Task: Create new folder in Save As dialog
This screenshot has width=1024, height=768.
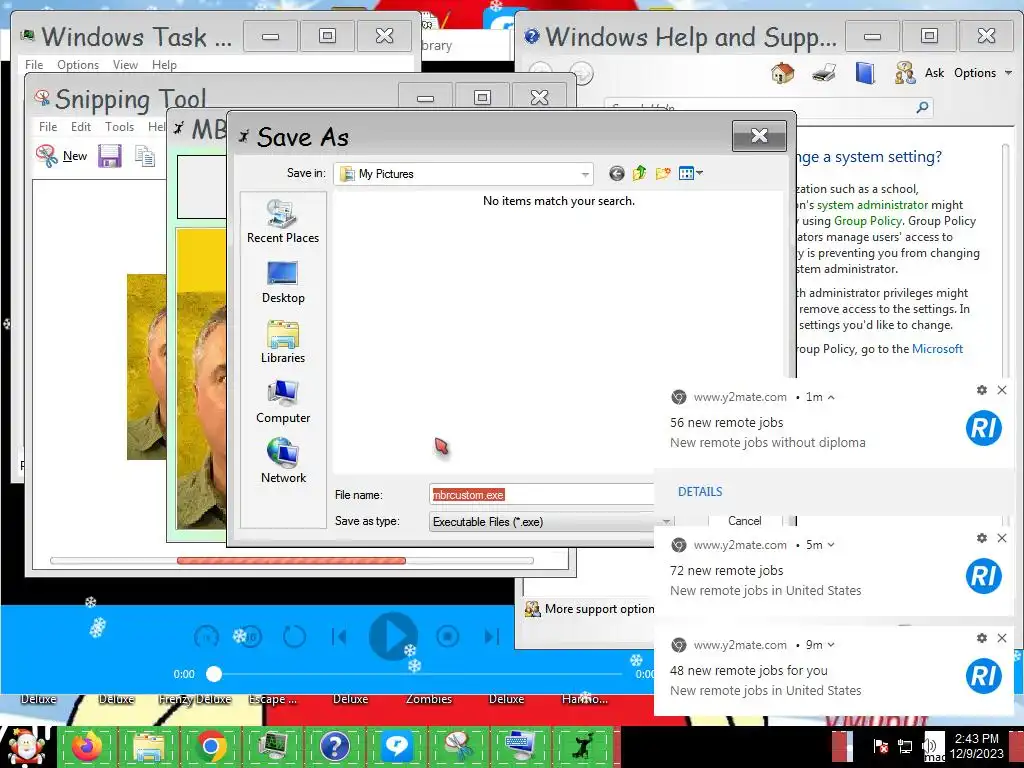Action: coord(663,173)
